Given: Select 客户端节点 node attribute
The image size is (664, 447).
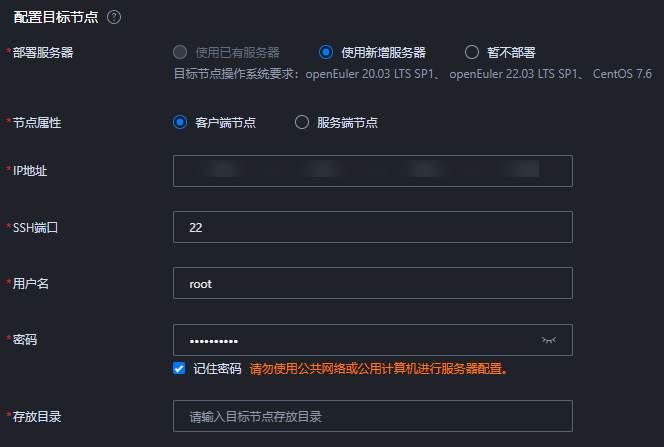Looking at the screenshot, I should pos(180,122).
